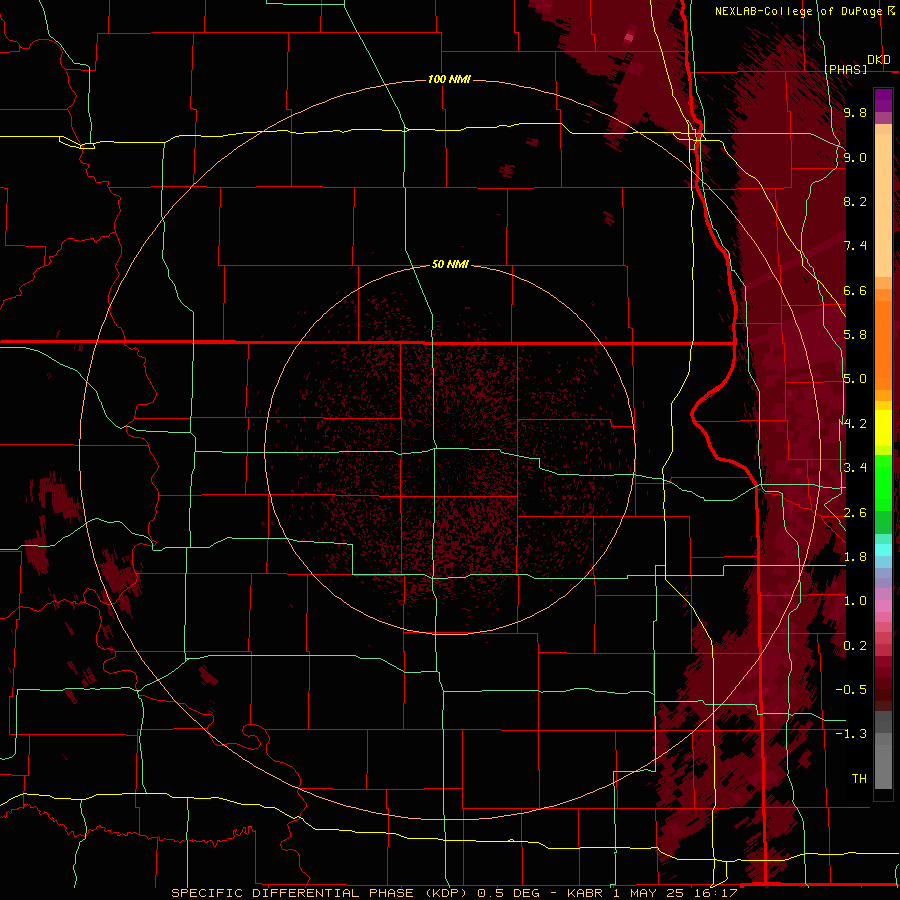
Task: Click the KABR station identifier text
Action: [586, 893]
